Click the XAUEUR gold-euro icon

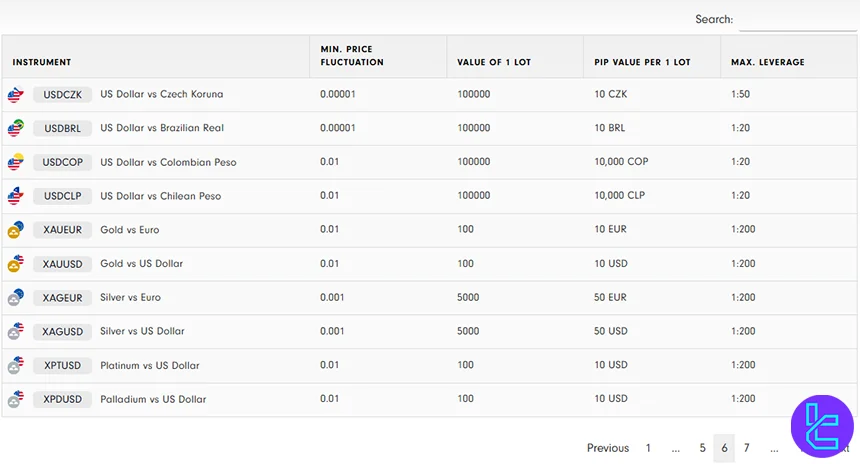pos(15,230)
